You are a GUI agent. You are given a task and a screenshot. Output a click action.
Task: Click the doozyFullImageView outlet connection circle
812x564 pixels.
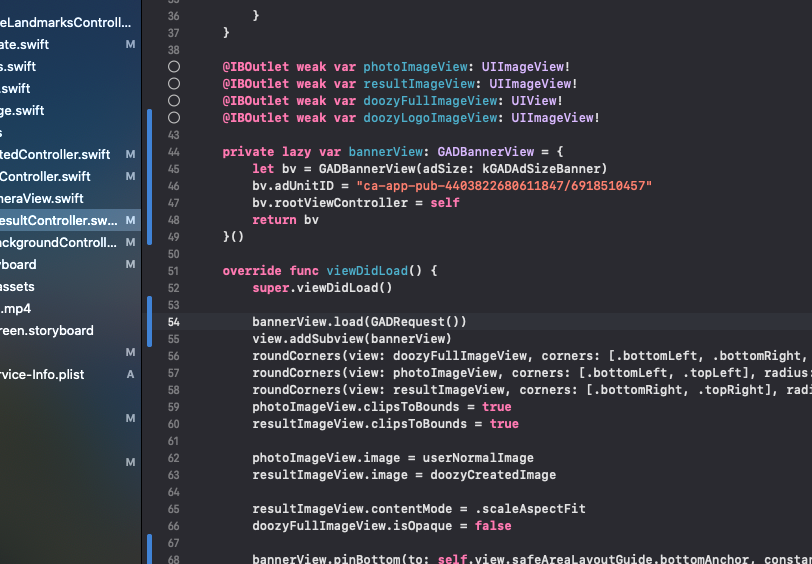[x=174, y=101]
